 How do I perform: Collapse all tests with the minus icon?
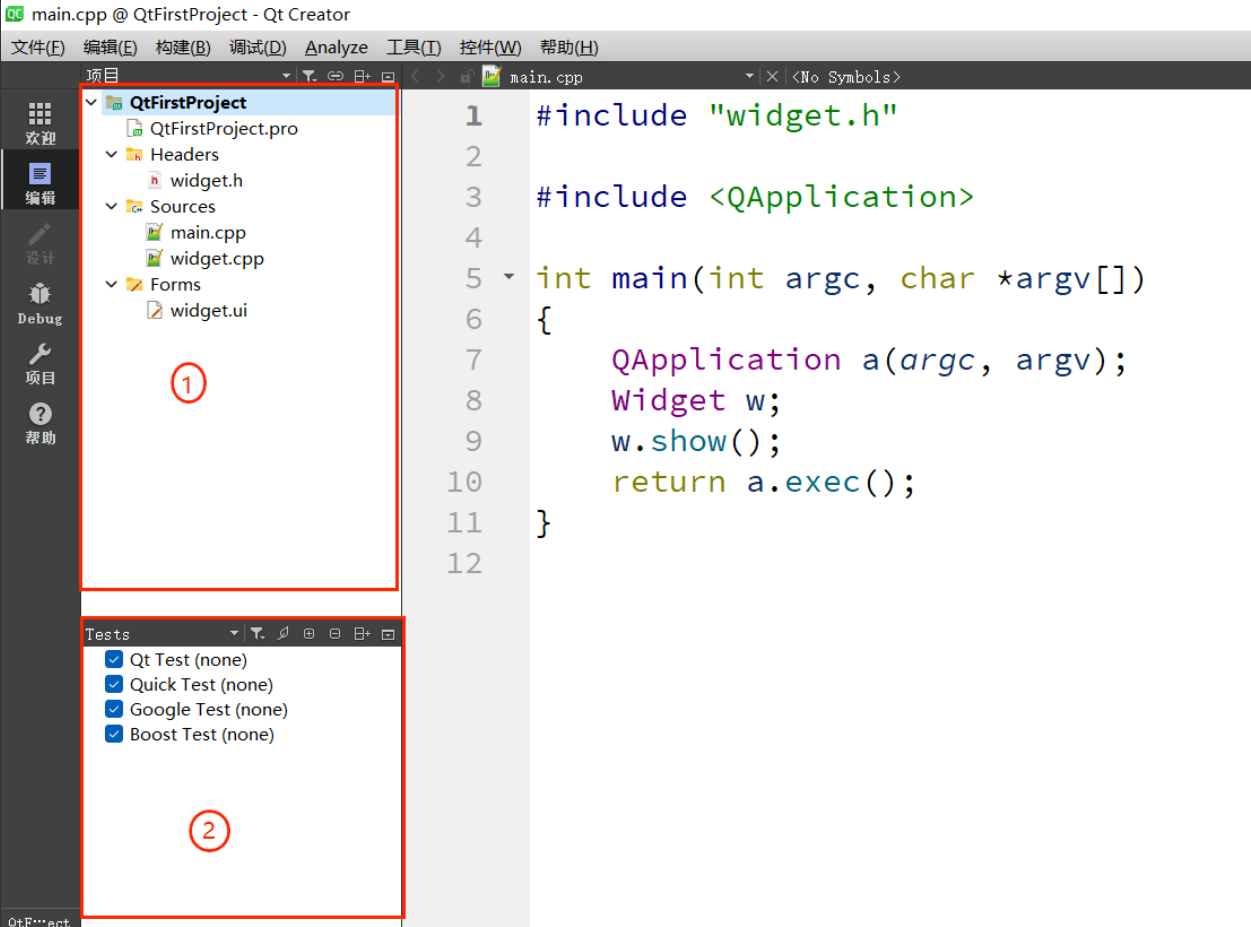pos(335,633)
